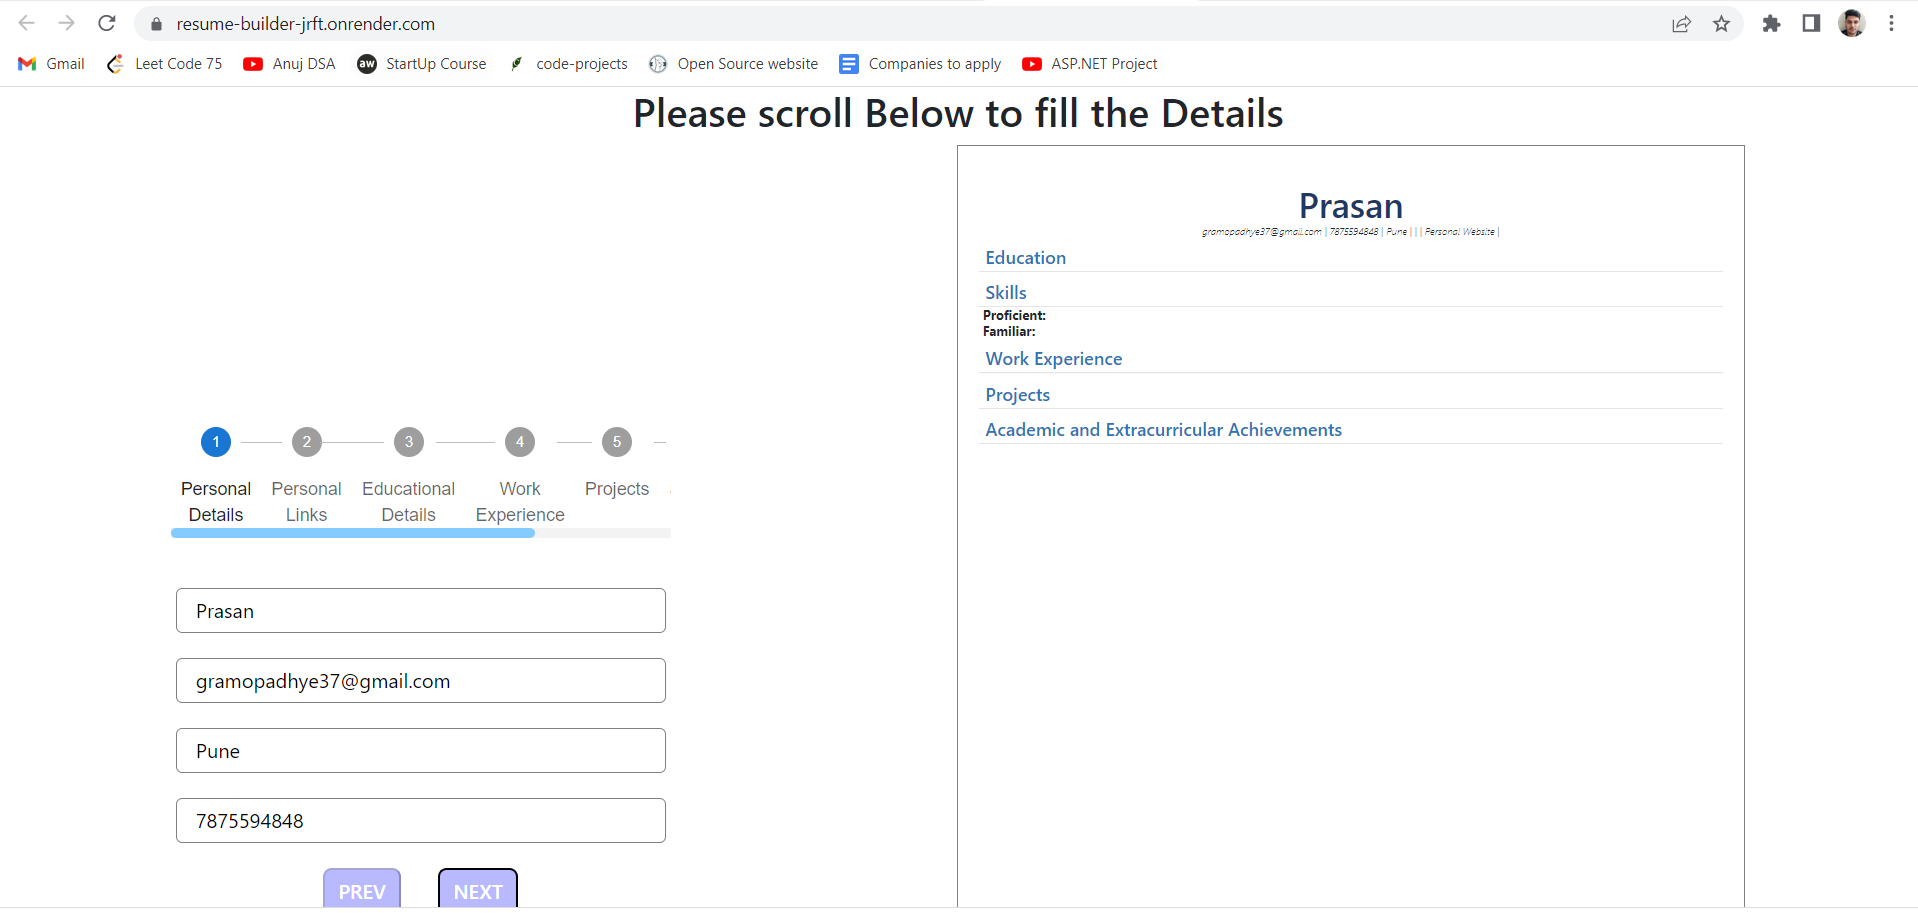
Task: Click the profile avatar icon
Action: tap(1851, 23)
